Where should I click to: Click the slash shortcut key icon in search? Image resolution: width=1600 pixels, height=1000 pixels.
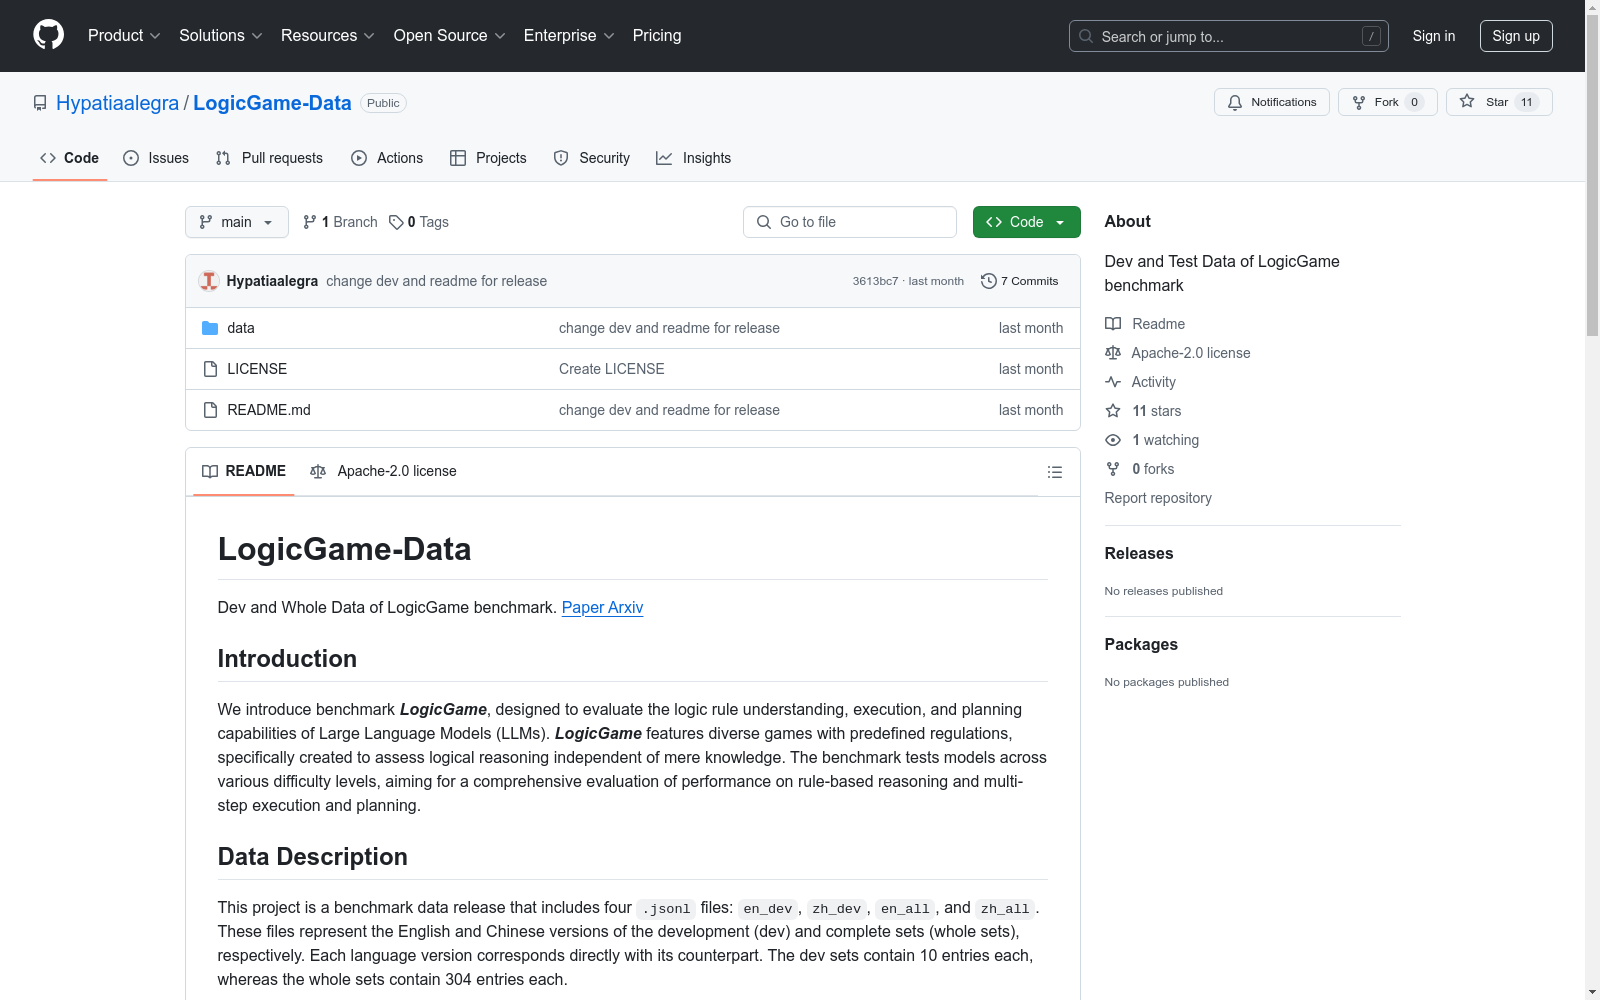click(x=1371, y=36)
